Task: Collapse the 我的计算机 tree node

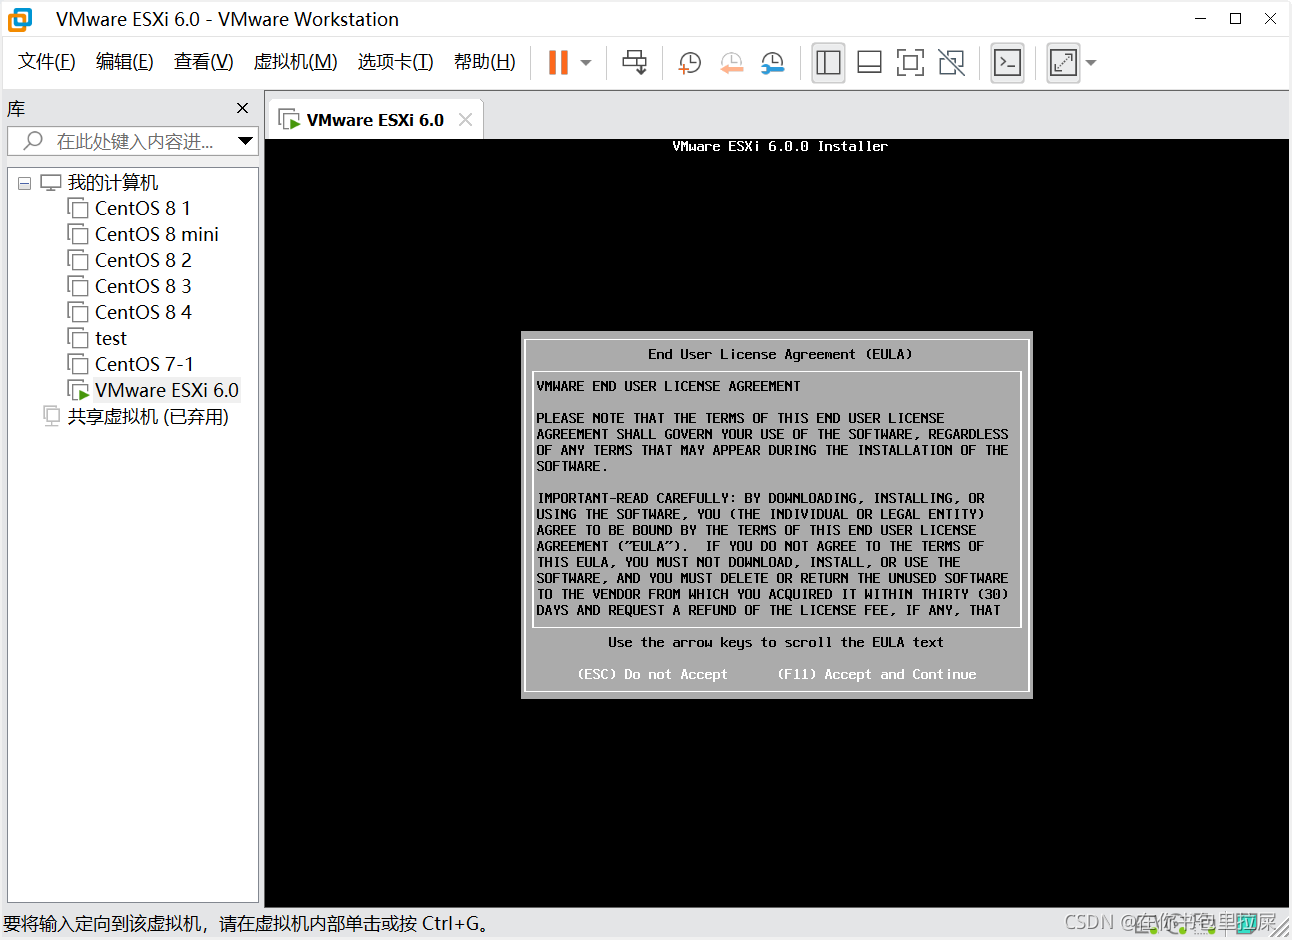Action: point(25,183)
